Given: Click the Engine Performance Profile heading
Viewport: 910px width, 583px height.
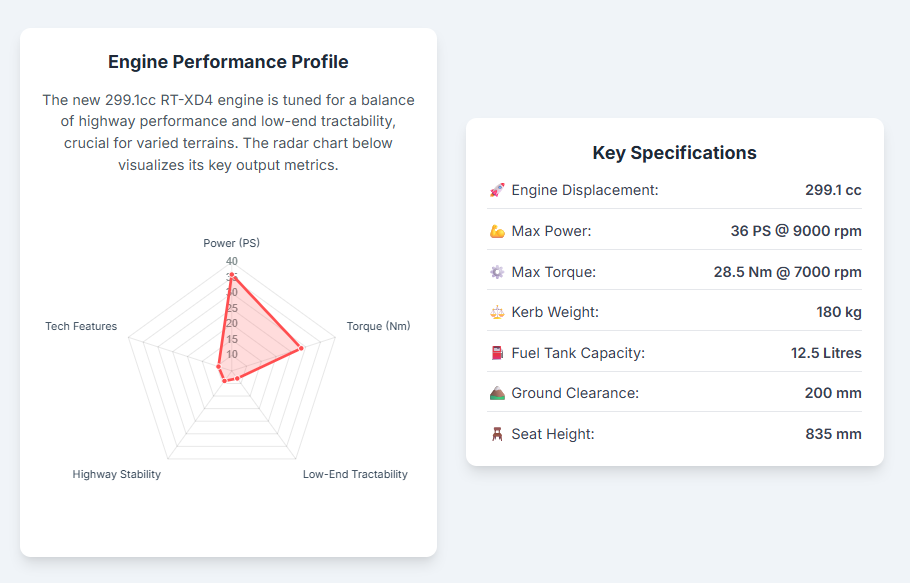Looking at the screenshot, I should pos(228,62).
